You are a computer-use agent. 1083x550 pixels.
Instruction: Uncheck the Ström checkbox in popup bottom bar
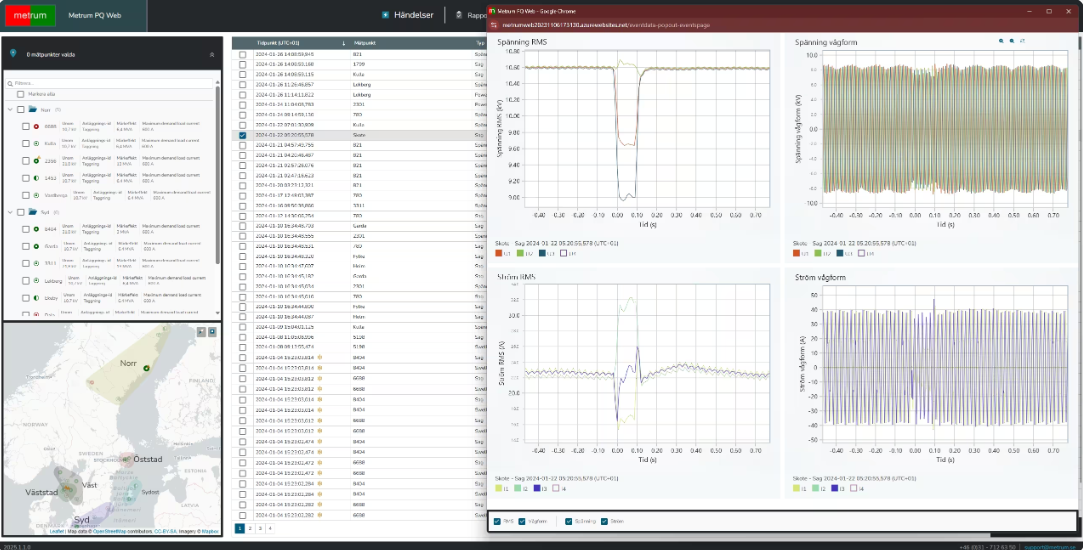coord(604,522)
